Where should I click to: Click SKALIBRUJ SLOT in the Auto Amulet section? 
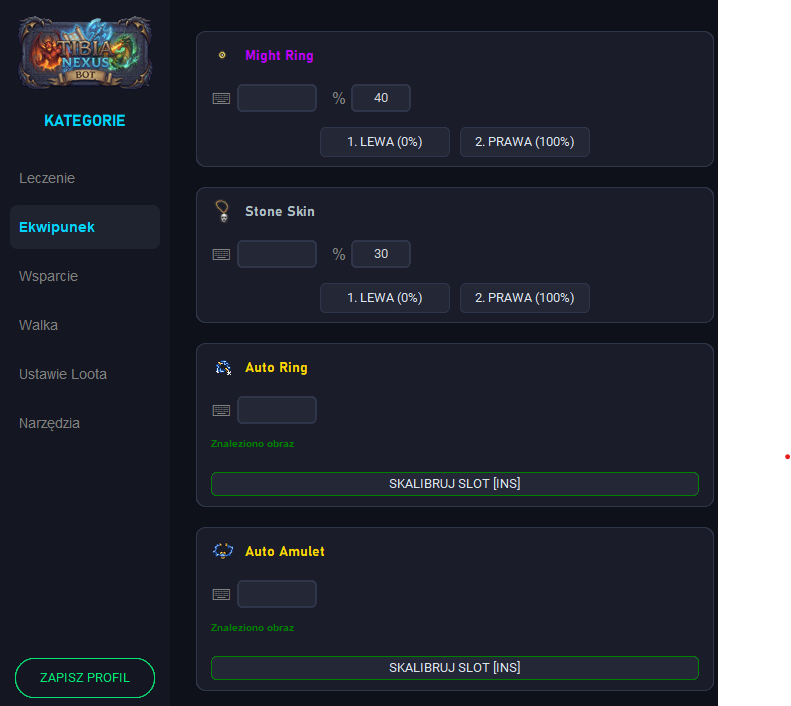coord(454,668)
